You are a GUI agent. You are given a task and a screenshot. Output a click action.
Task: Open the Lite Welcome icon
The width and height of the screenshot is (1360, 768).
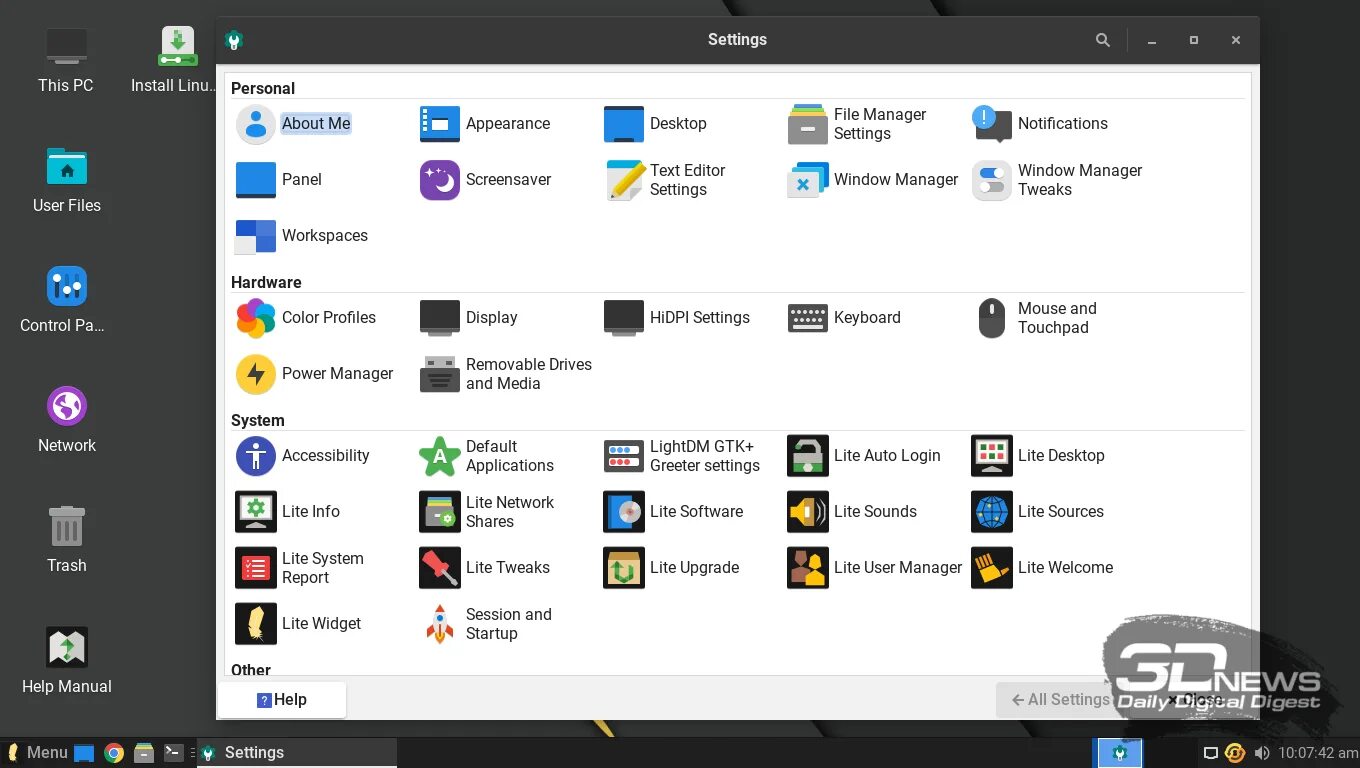(x=992, y=568)
